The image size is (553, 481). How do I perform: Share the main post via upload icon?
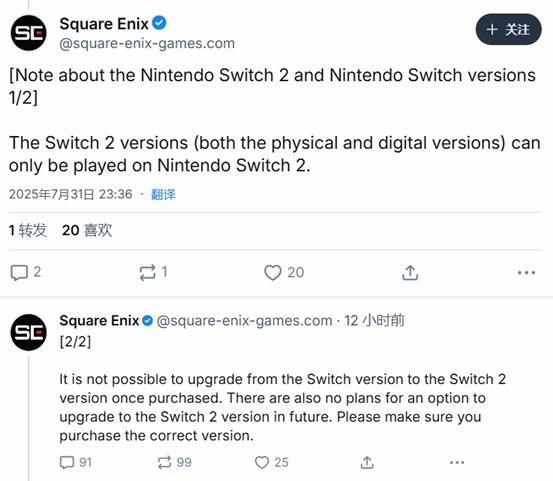pyautogui.click(x=410, y=273)
